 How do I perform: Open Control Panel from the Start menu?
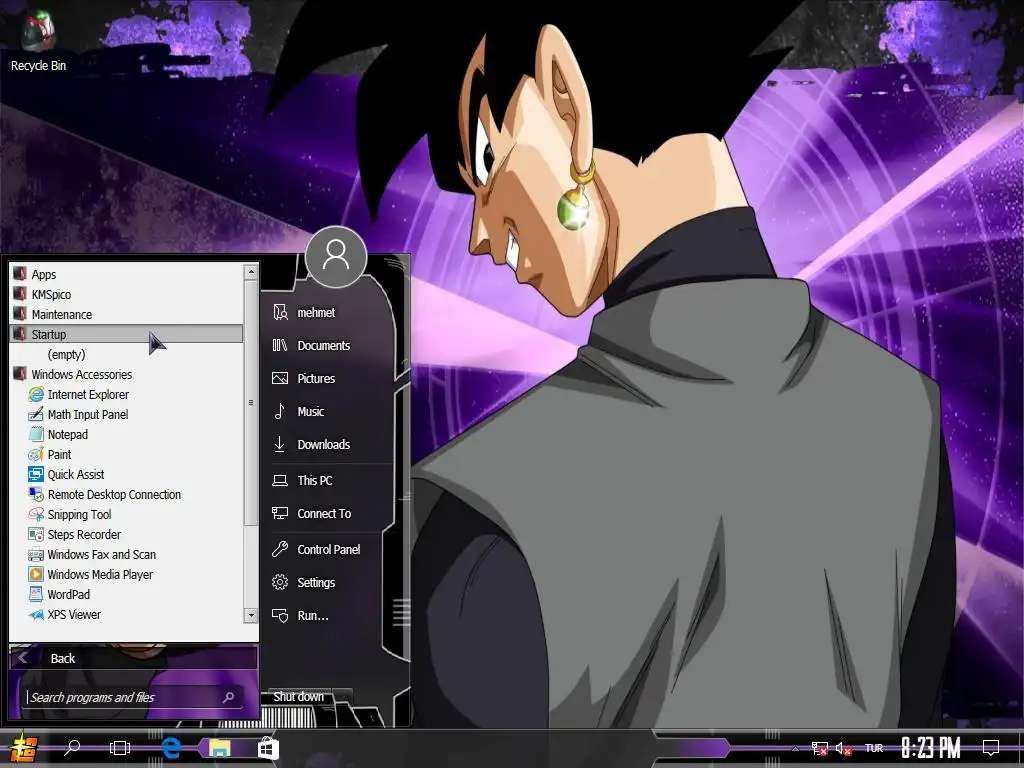coord(330,549)
